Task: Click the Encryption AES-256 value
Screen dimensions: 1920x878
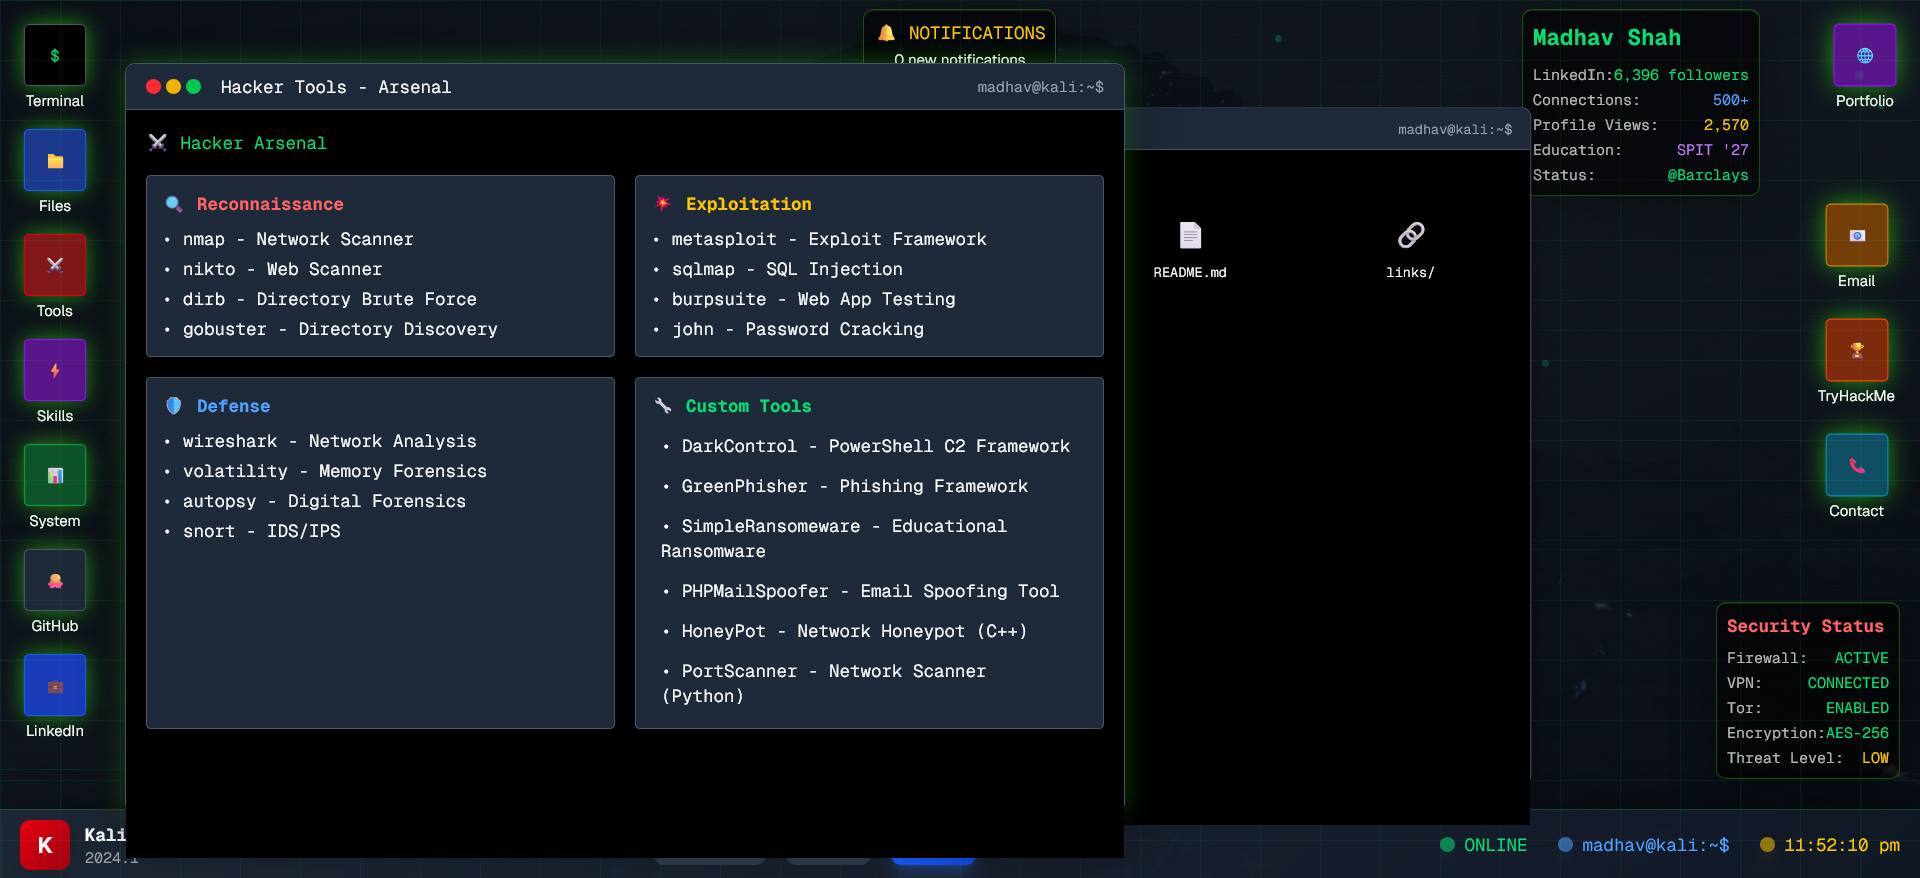Action: click(x=1857, y=733)
